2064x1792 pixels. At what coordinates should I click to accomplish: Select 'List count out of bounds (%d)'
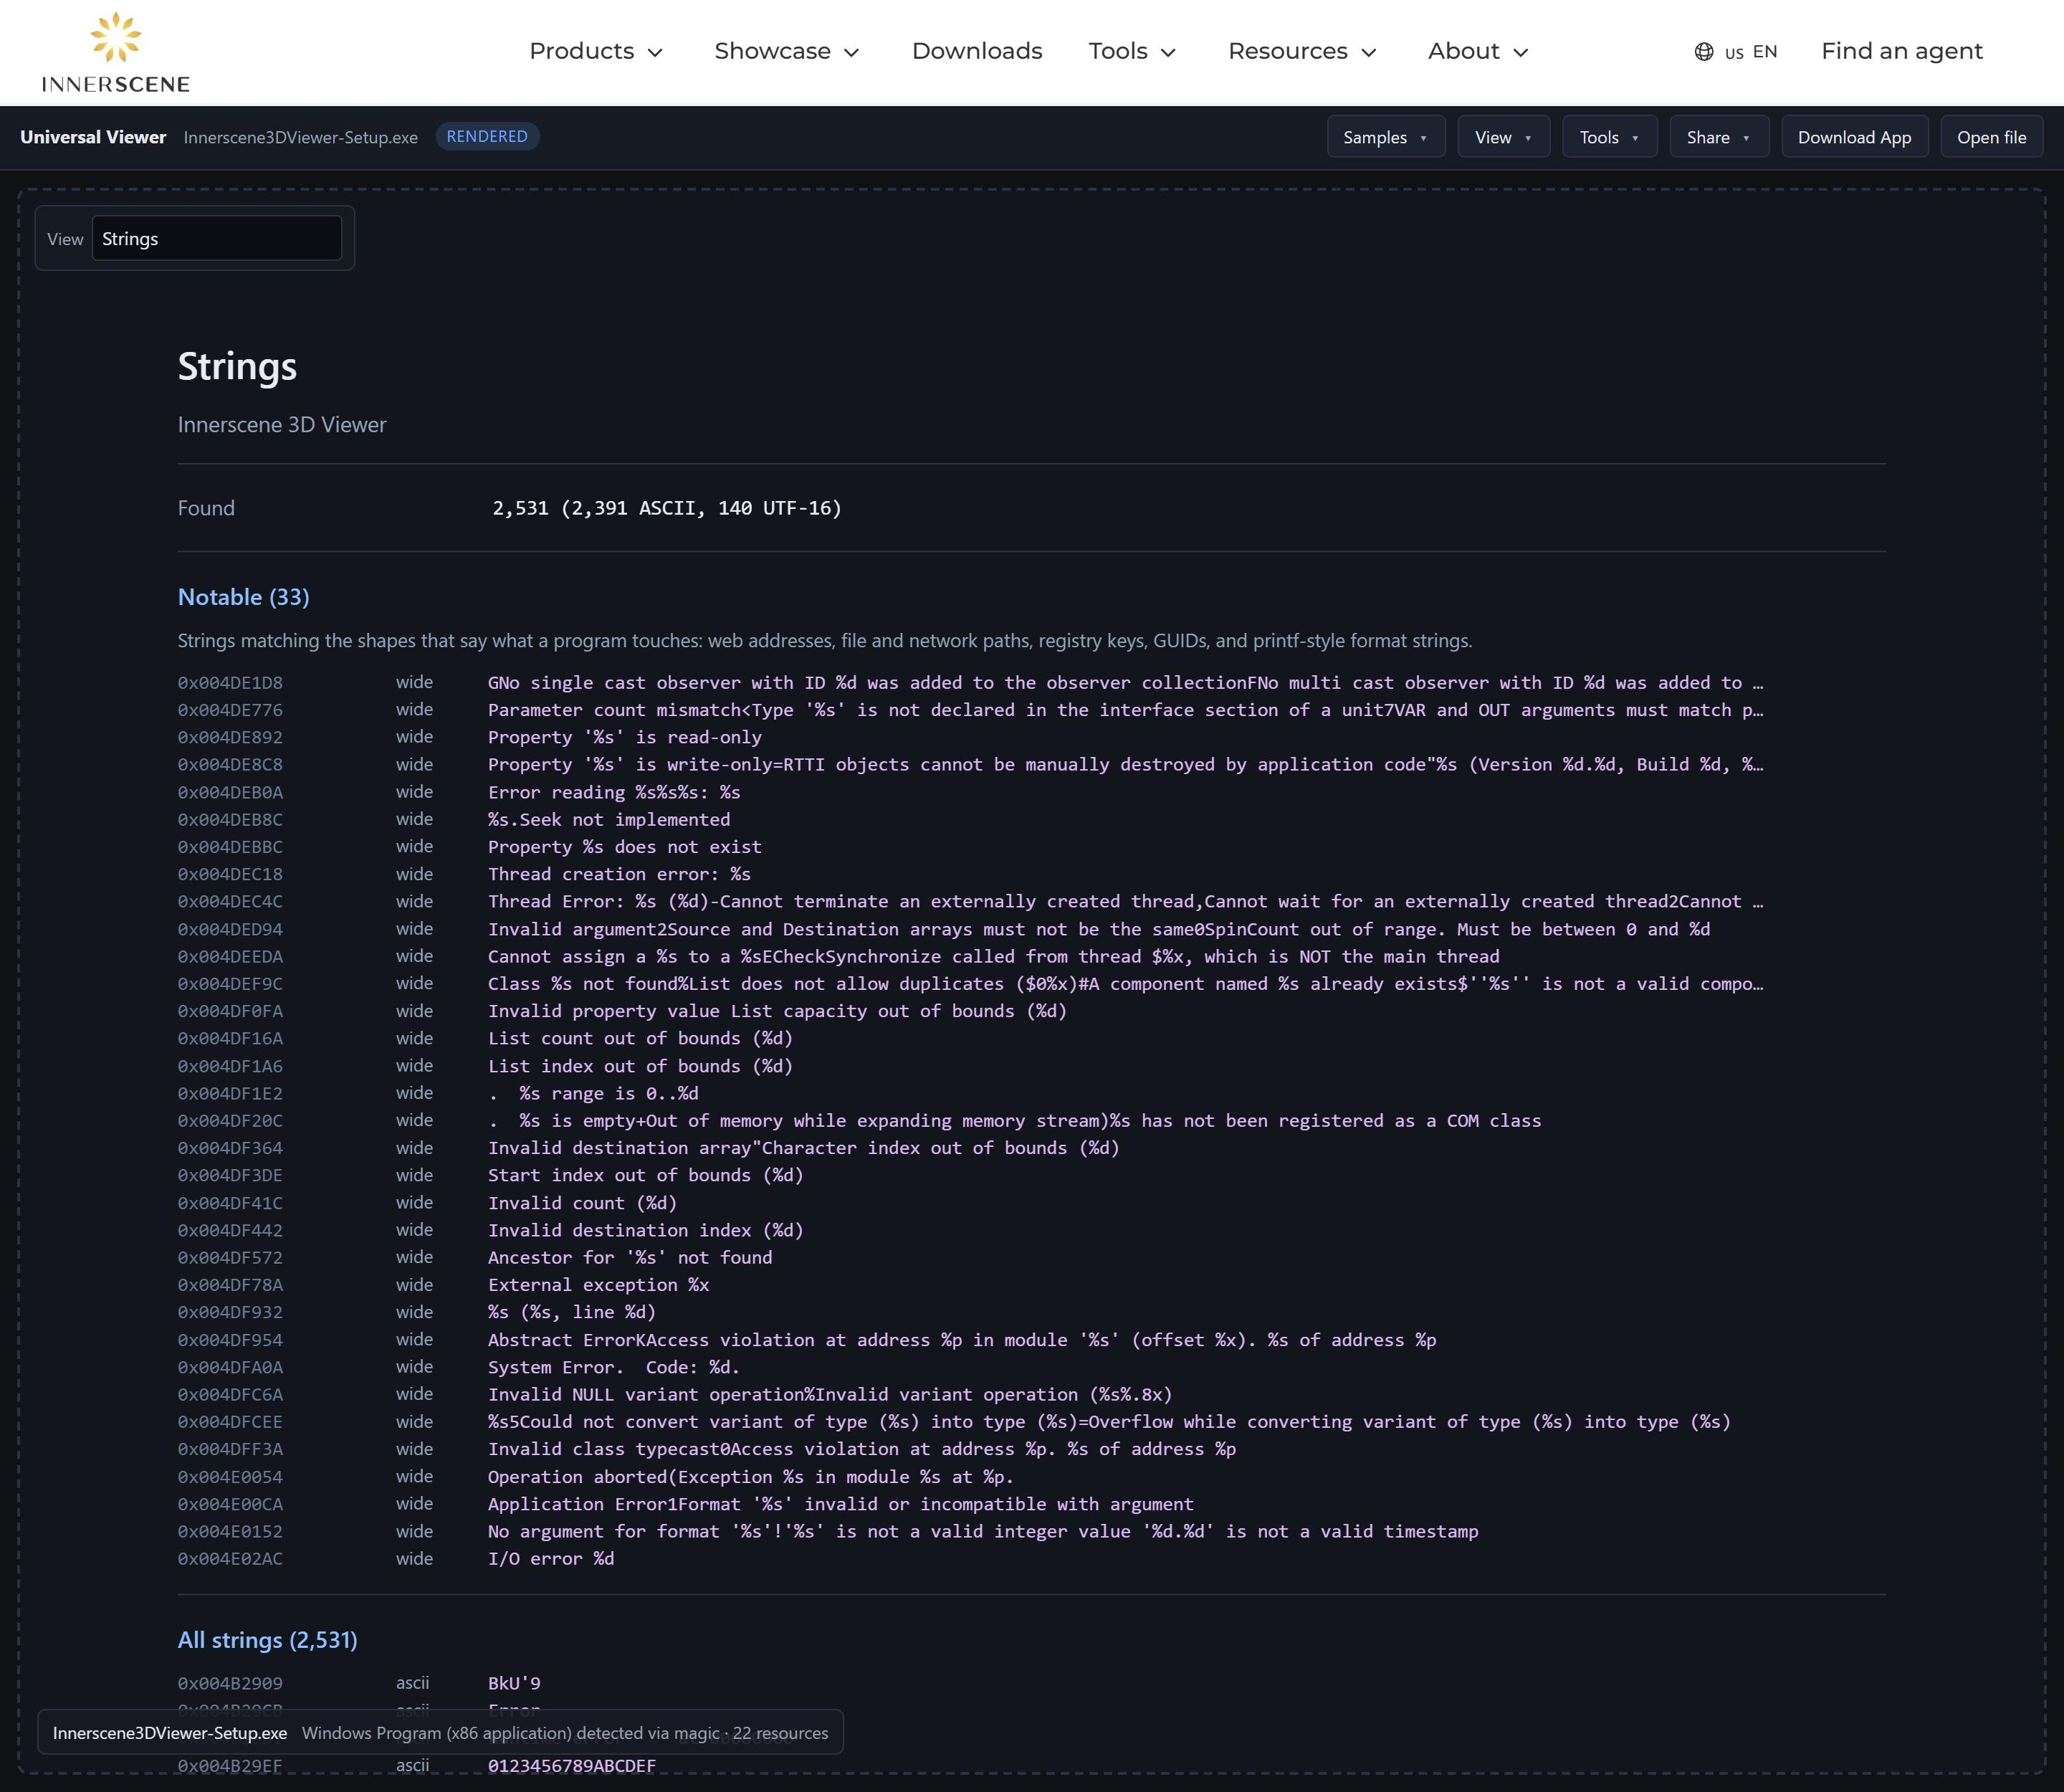coord(640,1038)
